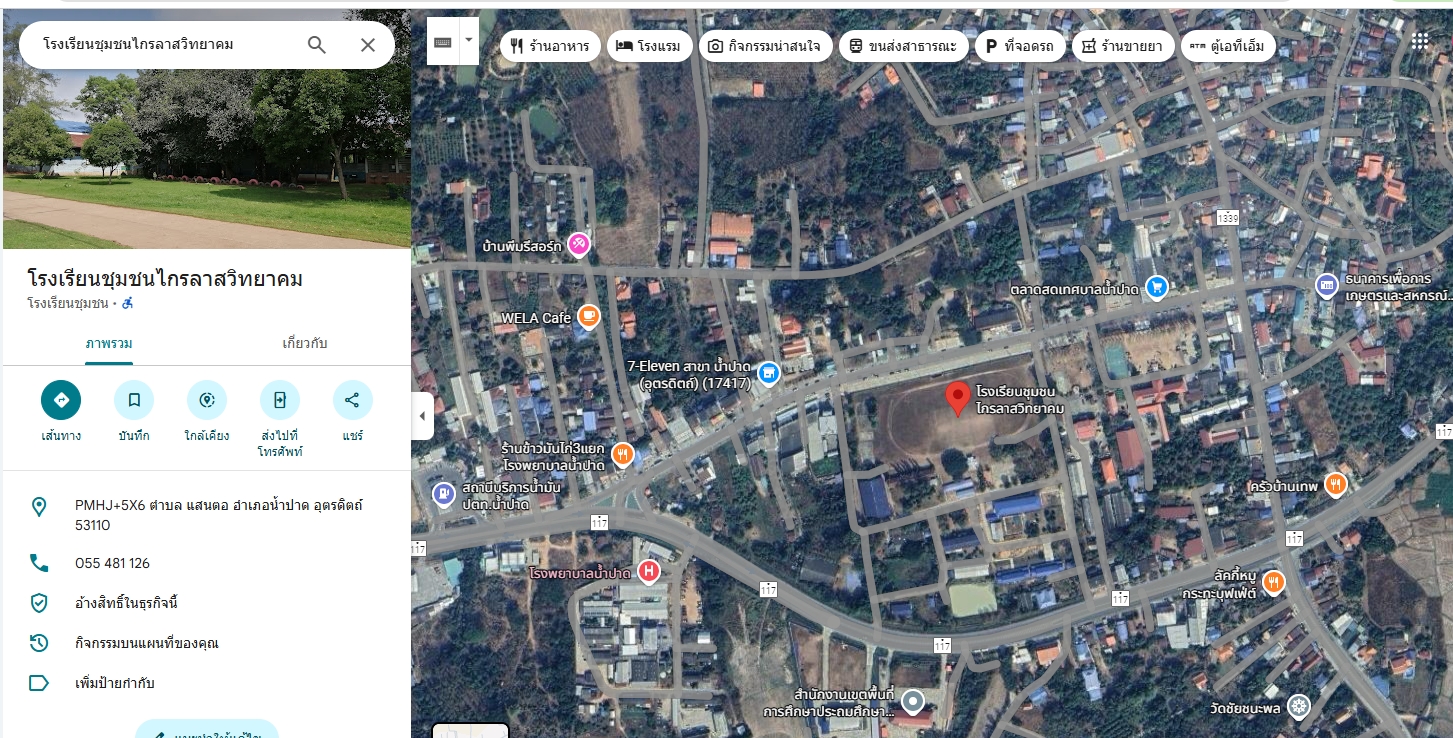Image resolution: width=1453 pixels, height=738 pixels.
Task: Filter map by ร้านอาหาร chip
Action: click(550, 46)
